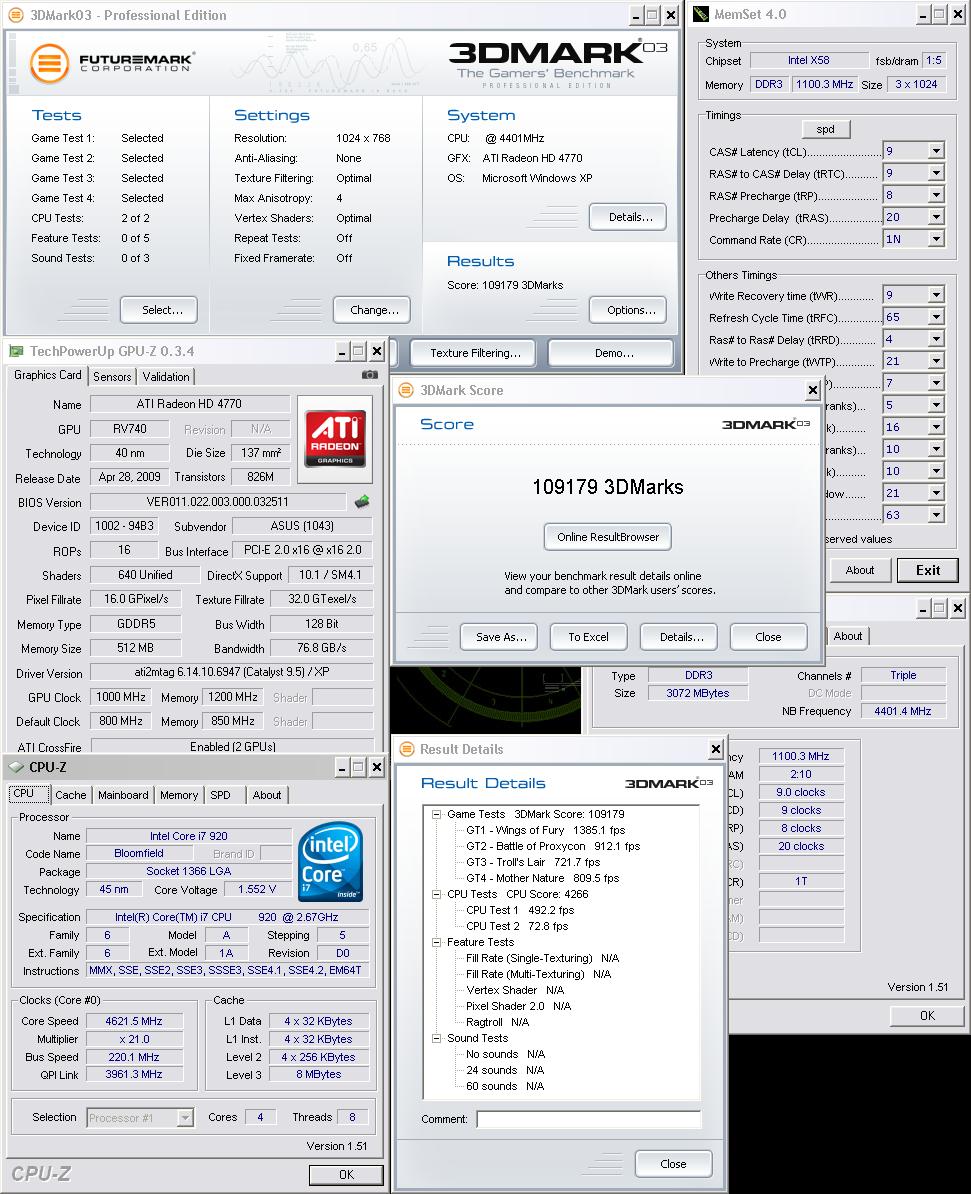The height and width of the screenshot is (1194, 971).
Task: Click the BIOS save chip icon in GPU-Z
Action: point(363,501)
